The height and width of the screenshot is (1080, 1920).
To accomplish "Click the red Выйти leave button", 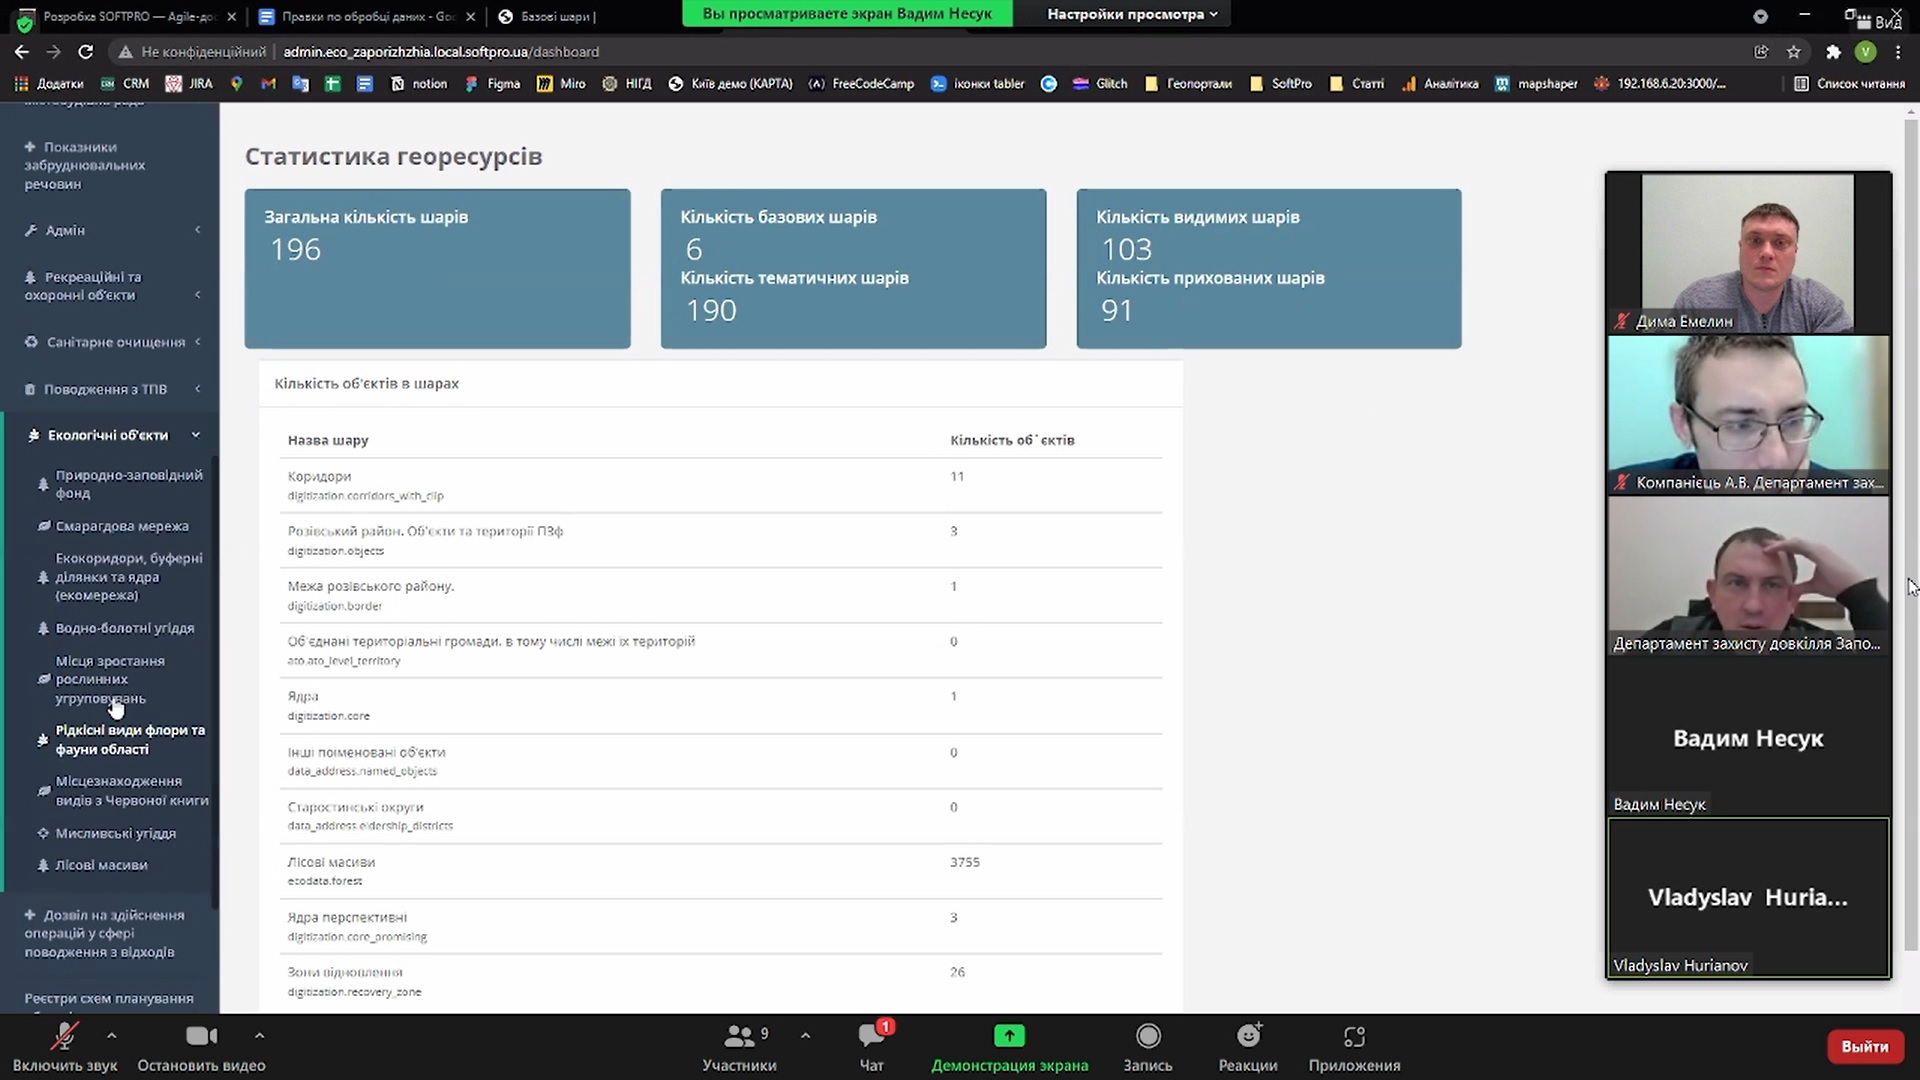I will click(1864, 1046).
